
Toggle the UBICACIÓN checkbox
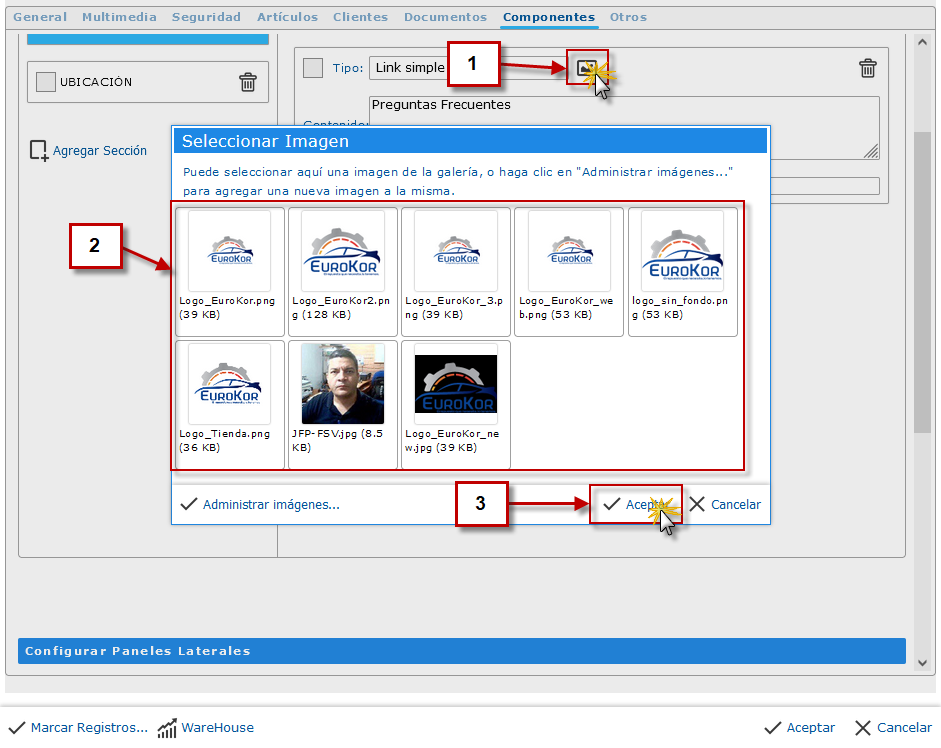coord(45,82)
